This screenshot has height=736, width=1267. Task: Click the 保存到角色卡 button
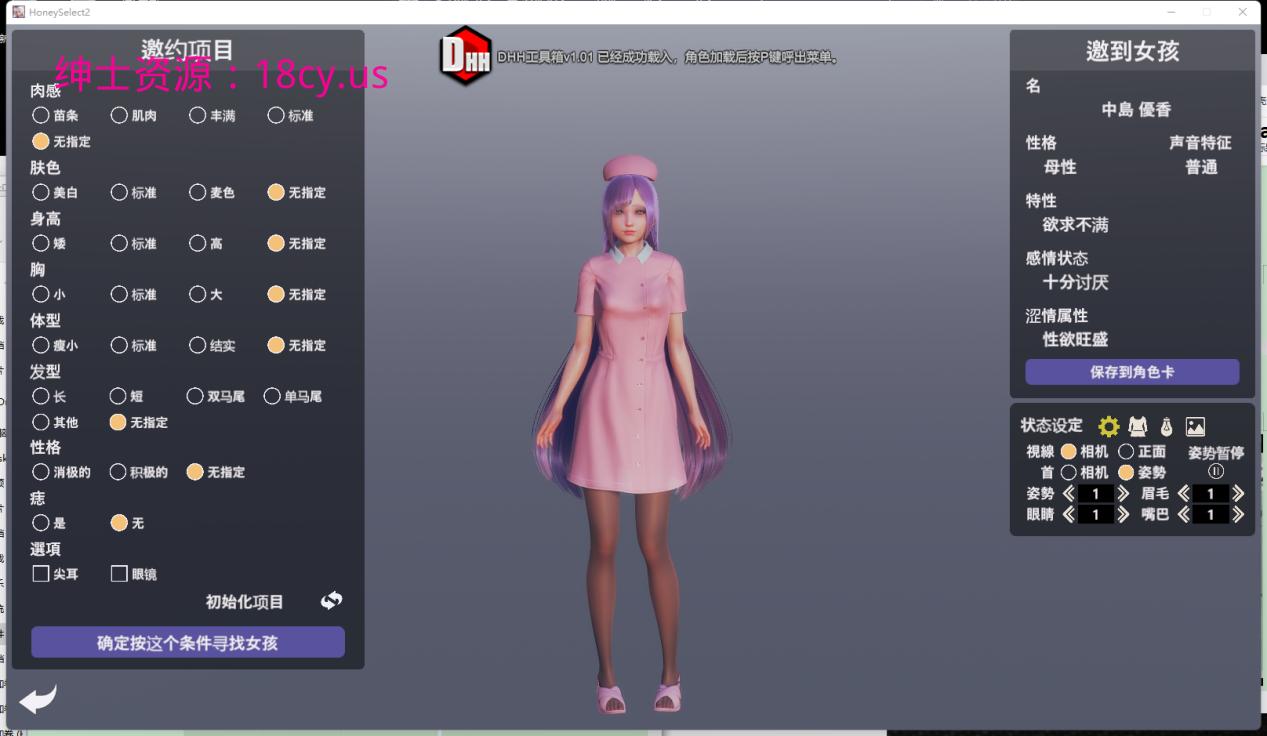coord(1132,372)
